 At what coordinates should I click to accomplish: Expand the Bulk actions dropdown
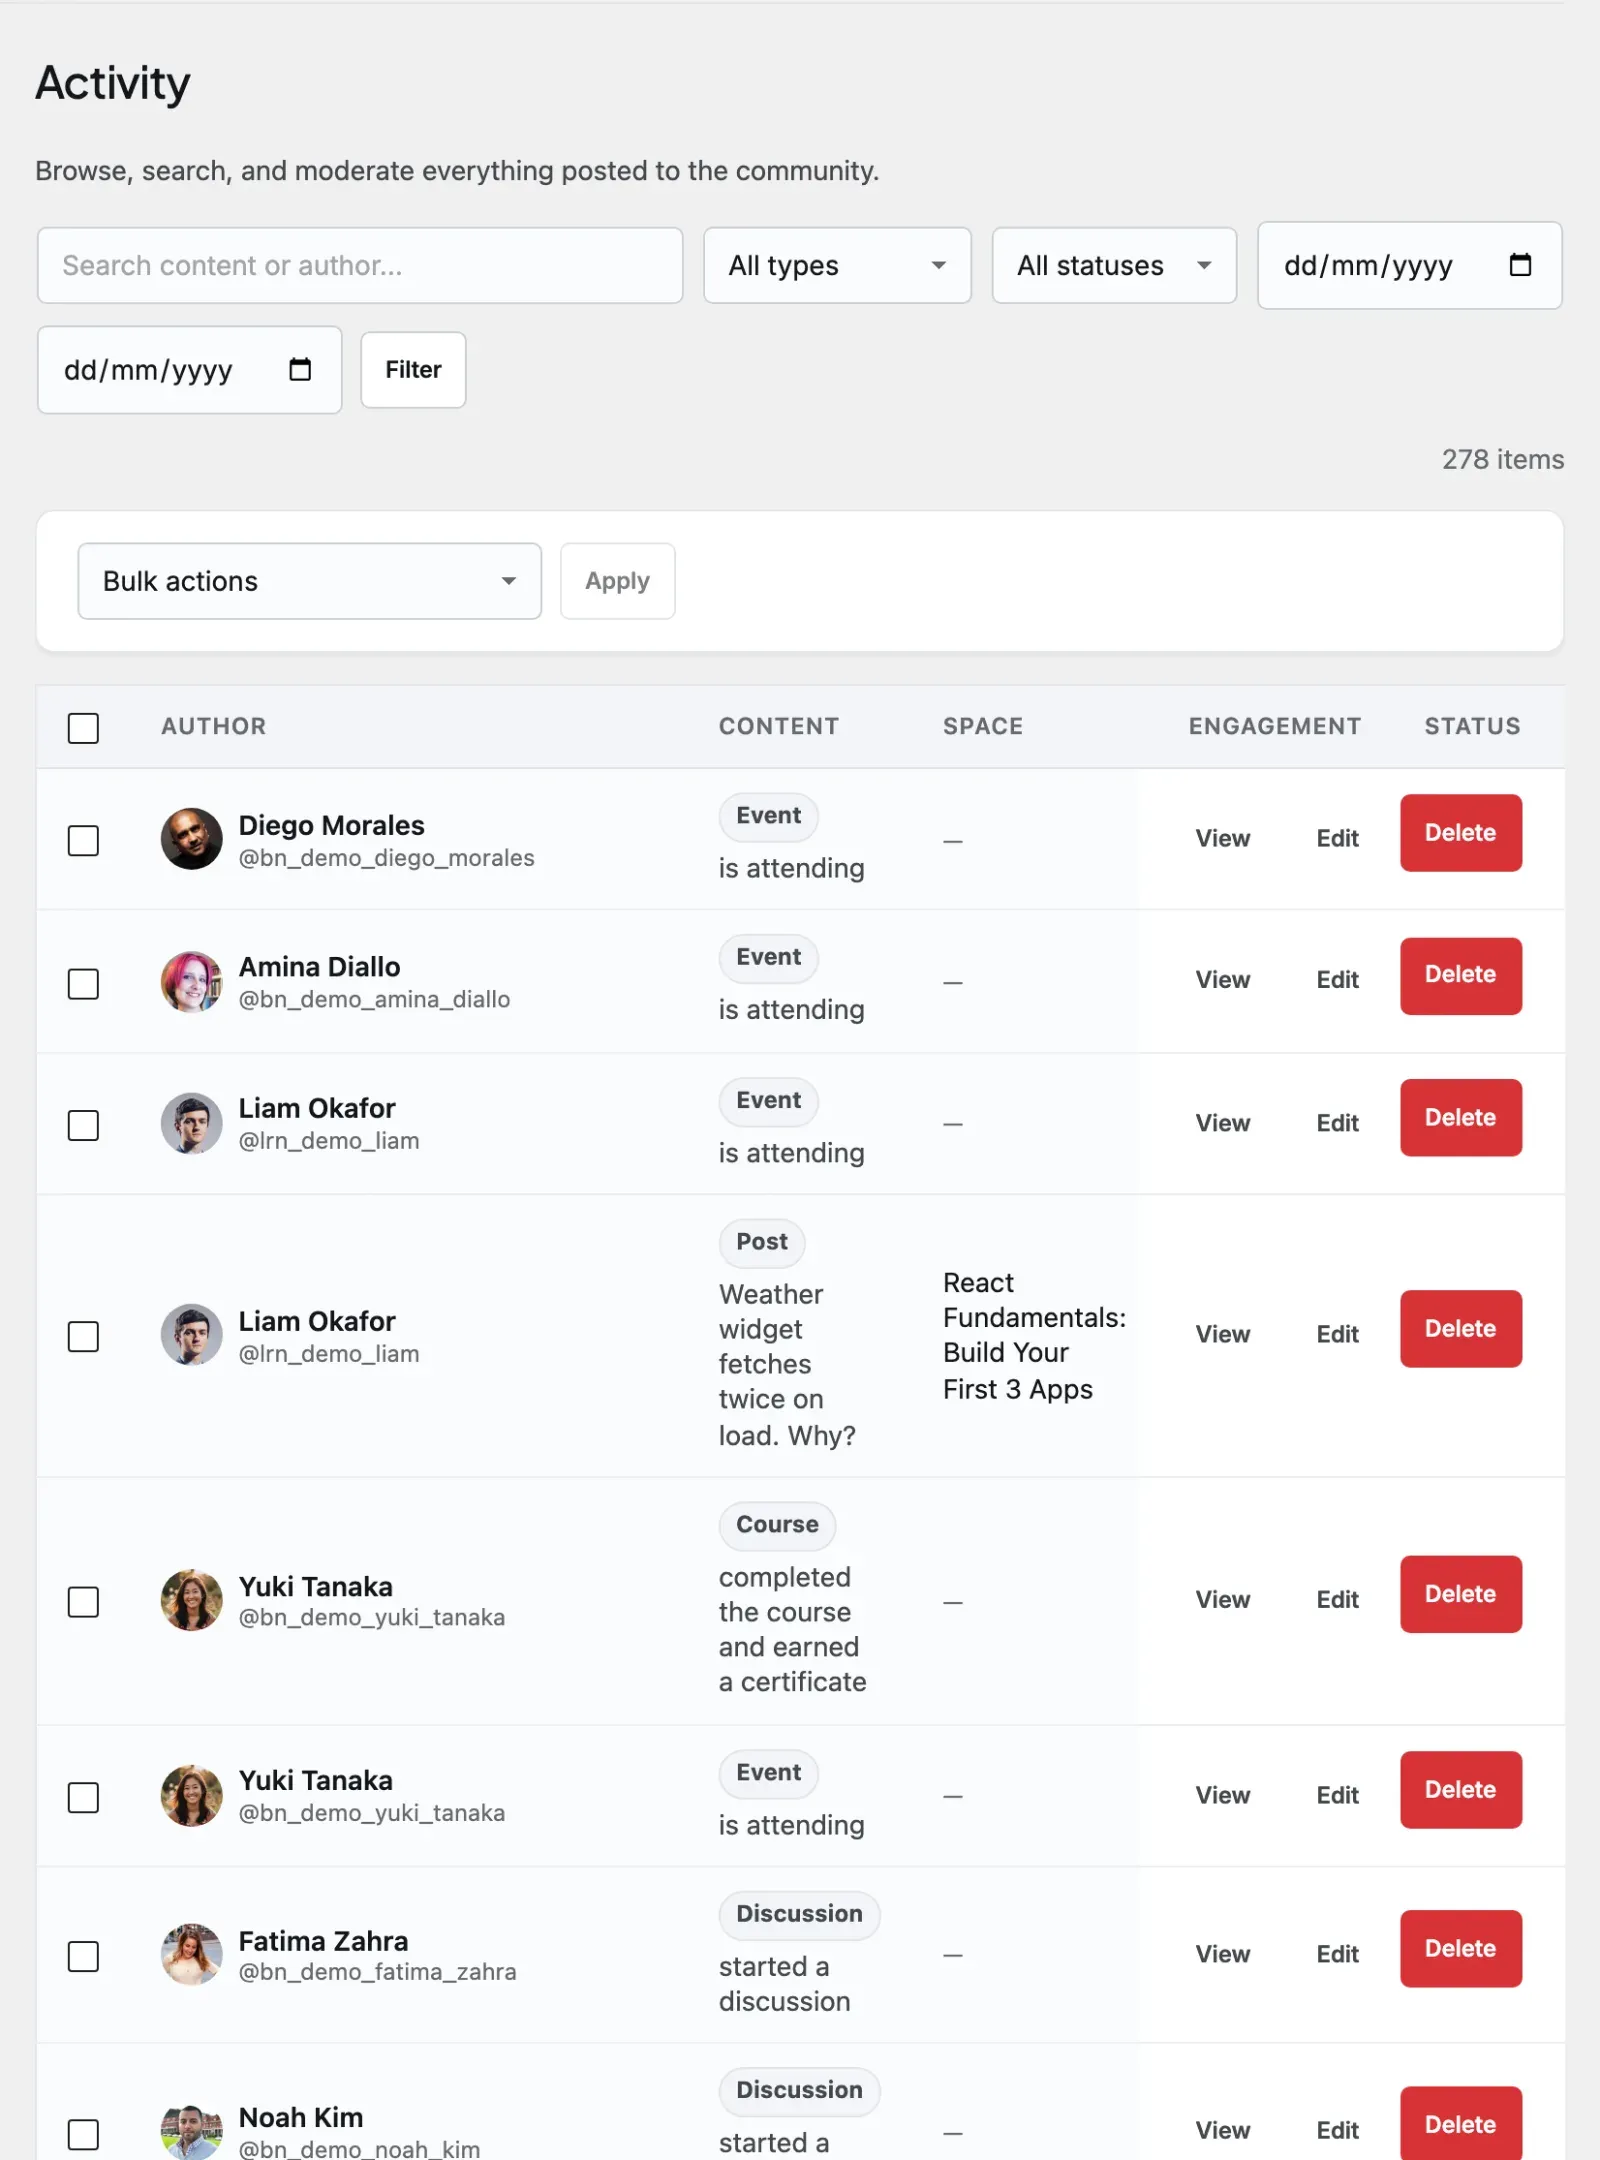coord(310,581)
